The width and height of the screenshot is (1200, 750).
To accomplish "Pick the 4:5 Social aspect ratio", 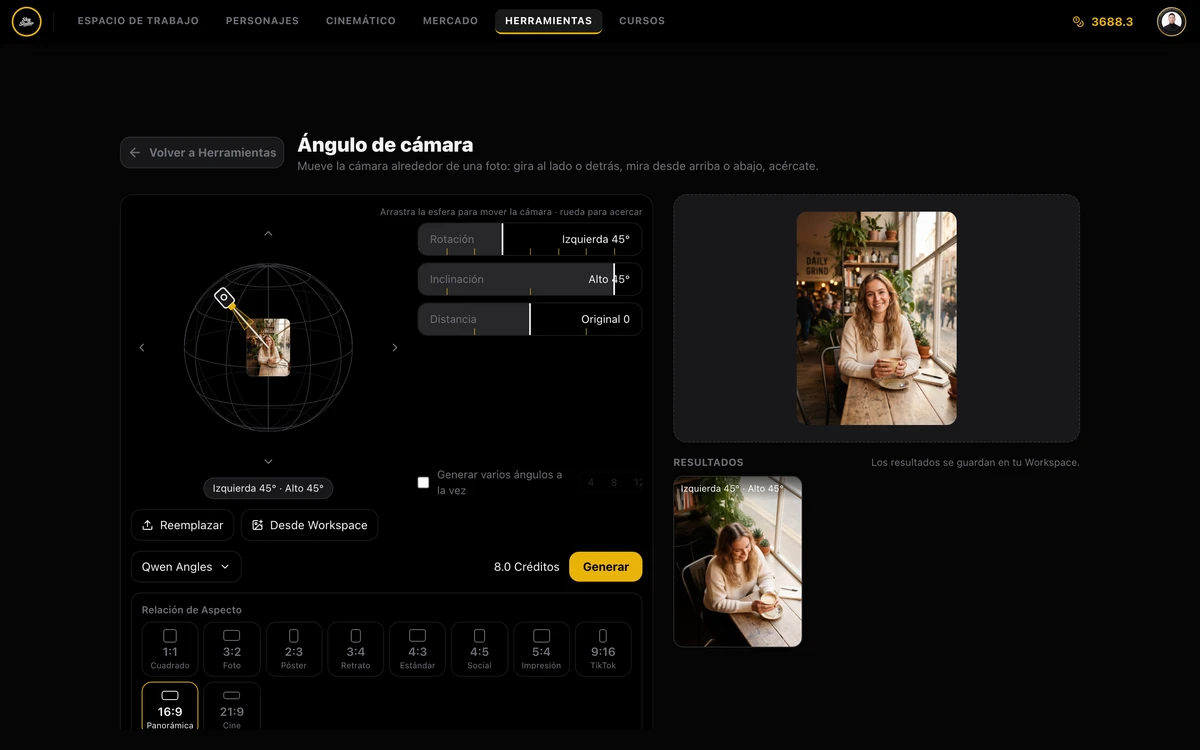I will (x=479, y=649).
